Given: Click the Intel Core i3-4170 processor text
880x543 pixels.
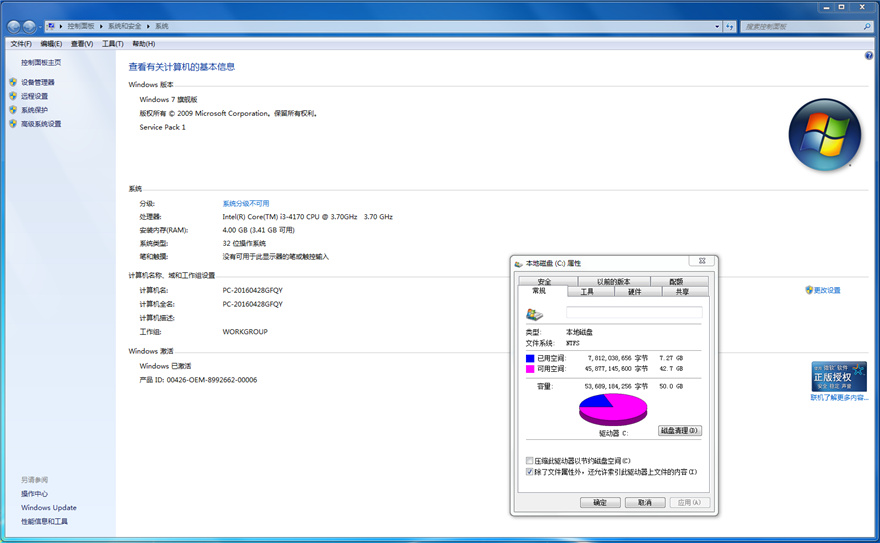Looking at the screenshot, I should (x=308, y=217).
